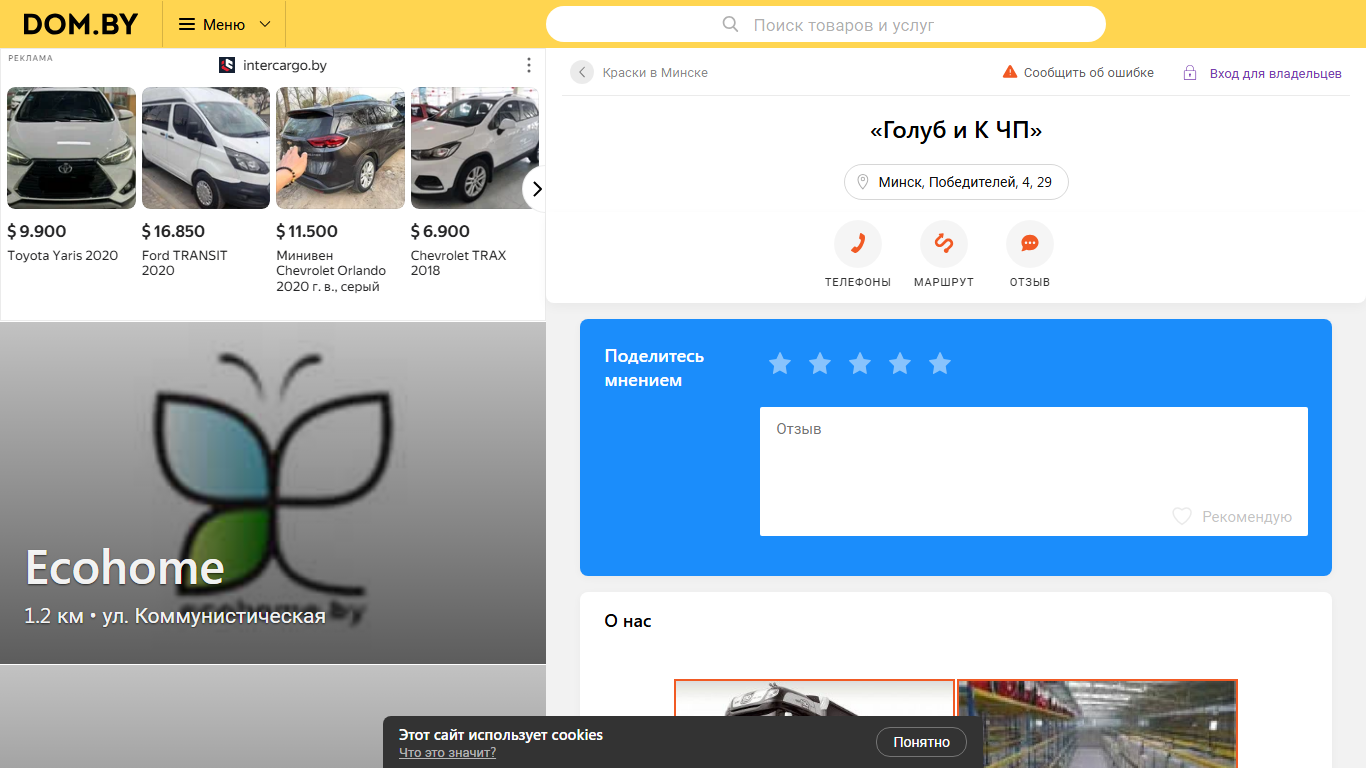Focus the Поиск товаров и услуг search field
The image size is (1366, 768).
tap(826, 24)
